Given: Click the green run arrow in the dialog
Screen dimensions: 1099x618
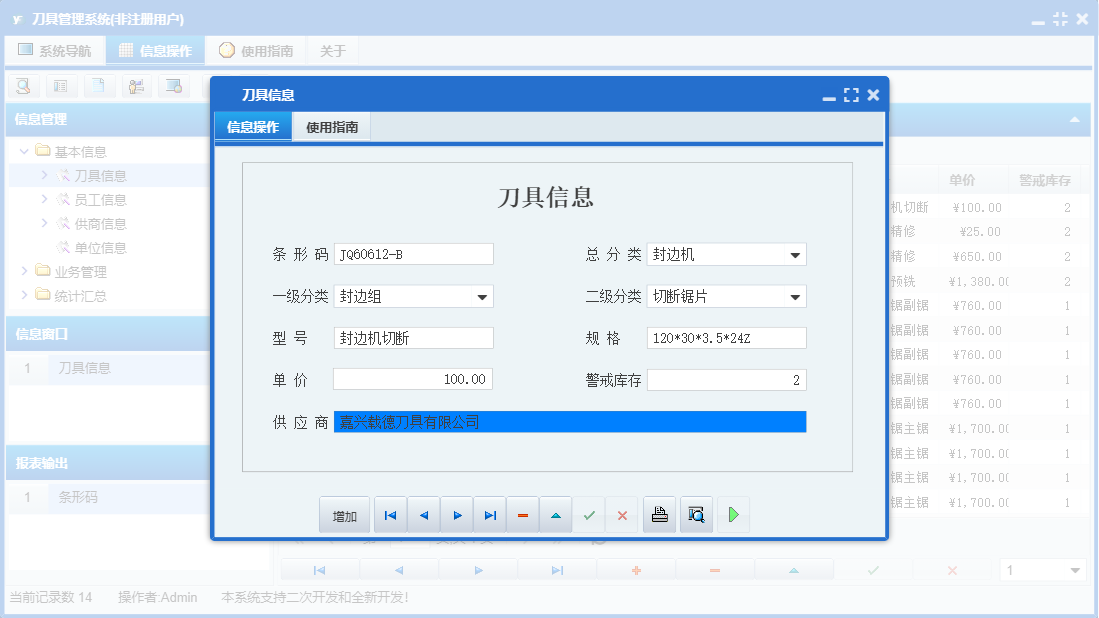Looking at the screenshot, I should point(733,514).
